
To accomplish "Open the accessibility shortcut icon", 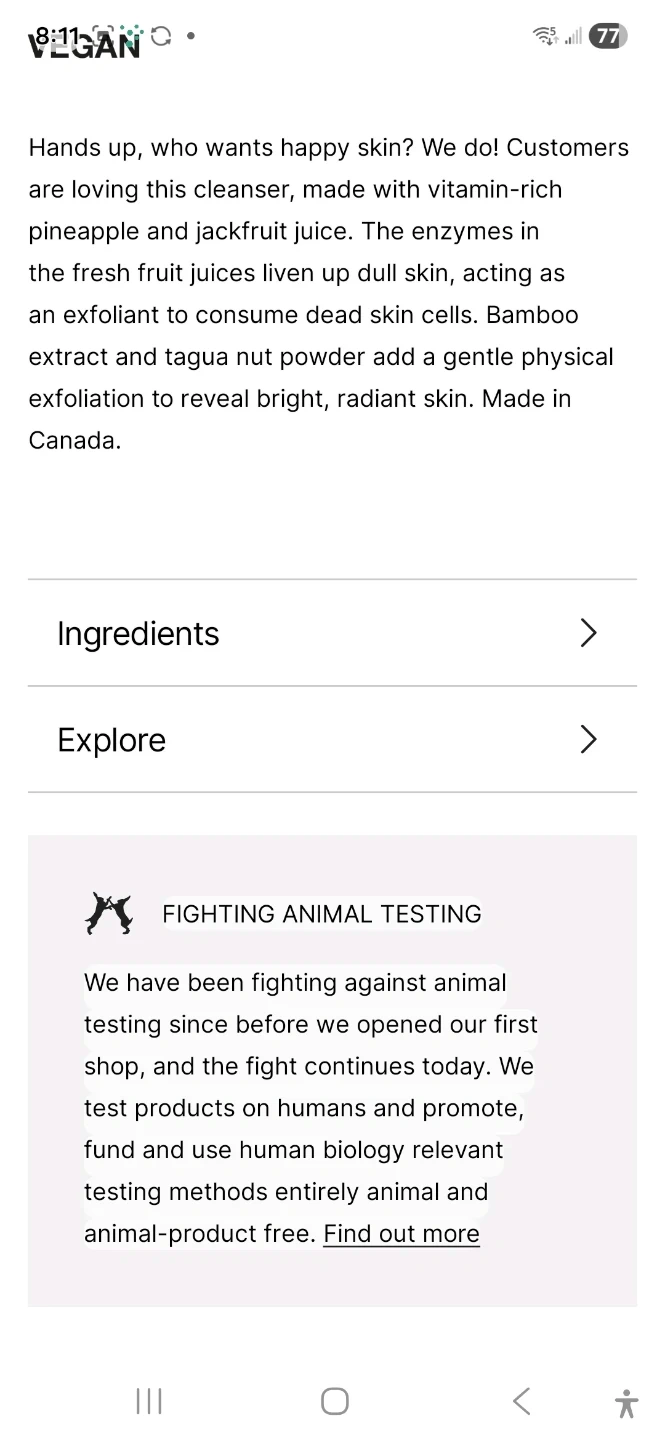I will 626,1403.
